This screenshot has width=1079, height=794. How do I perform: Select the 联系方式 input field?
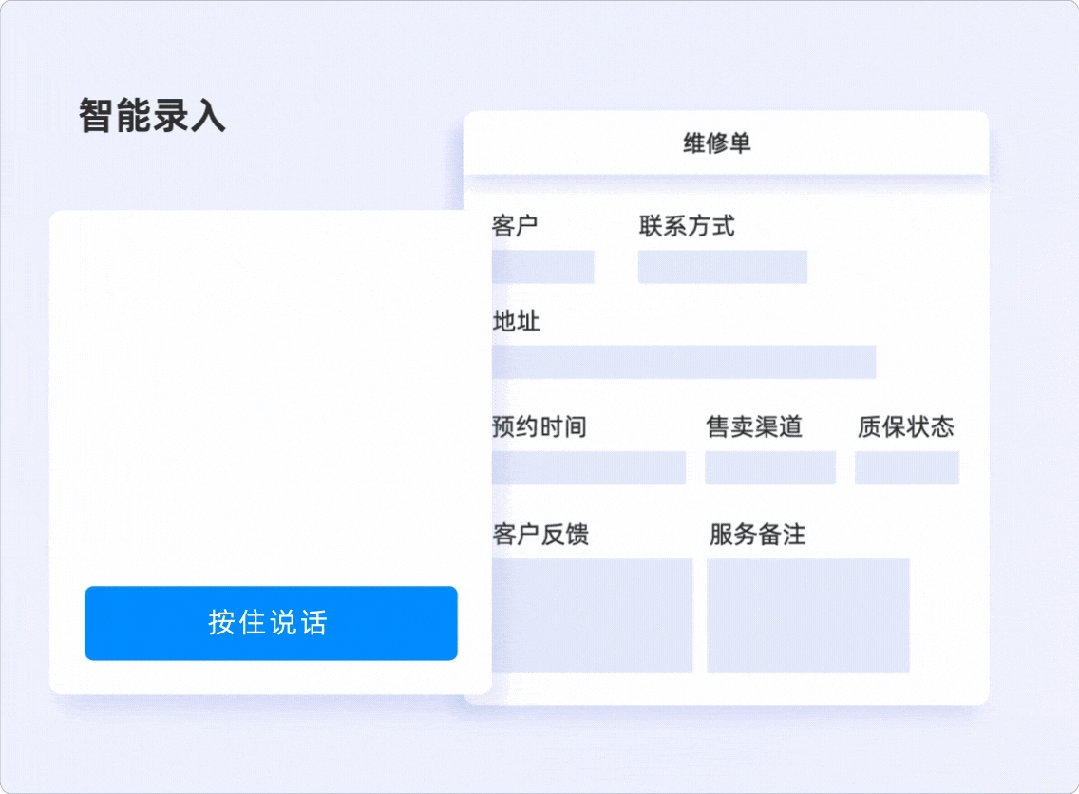(721, 267)
